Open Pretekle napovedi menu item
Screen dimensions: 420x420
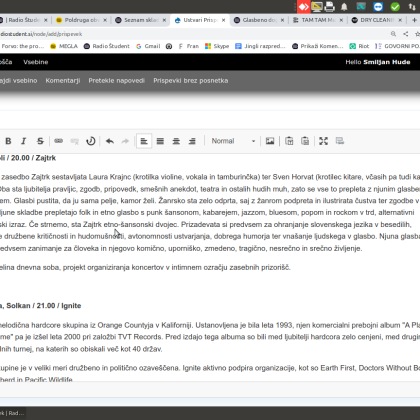click(116, 81)
